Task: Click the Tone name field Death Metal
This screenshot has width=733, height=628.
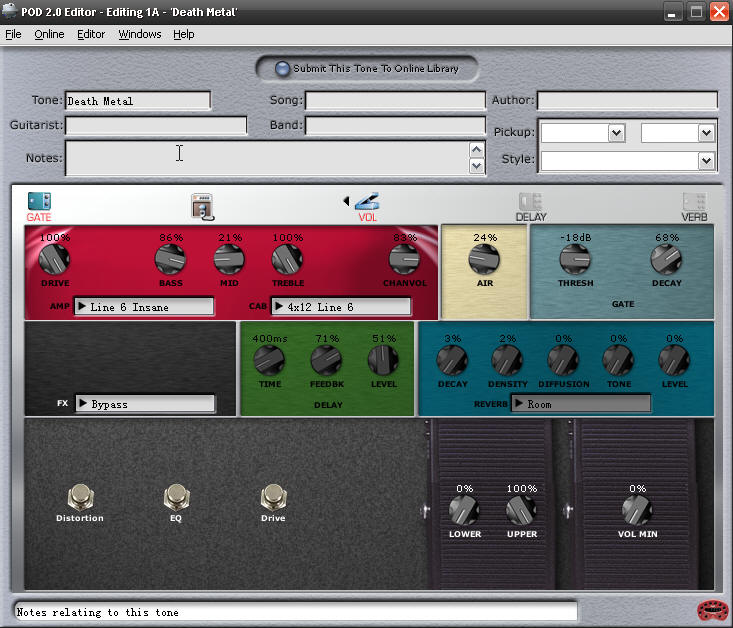Action: 138,101
